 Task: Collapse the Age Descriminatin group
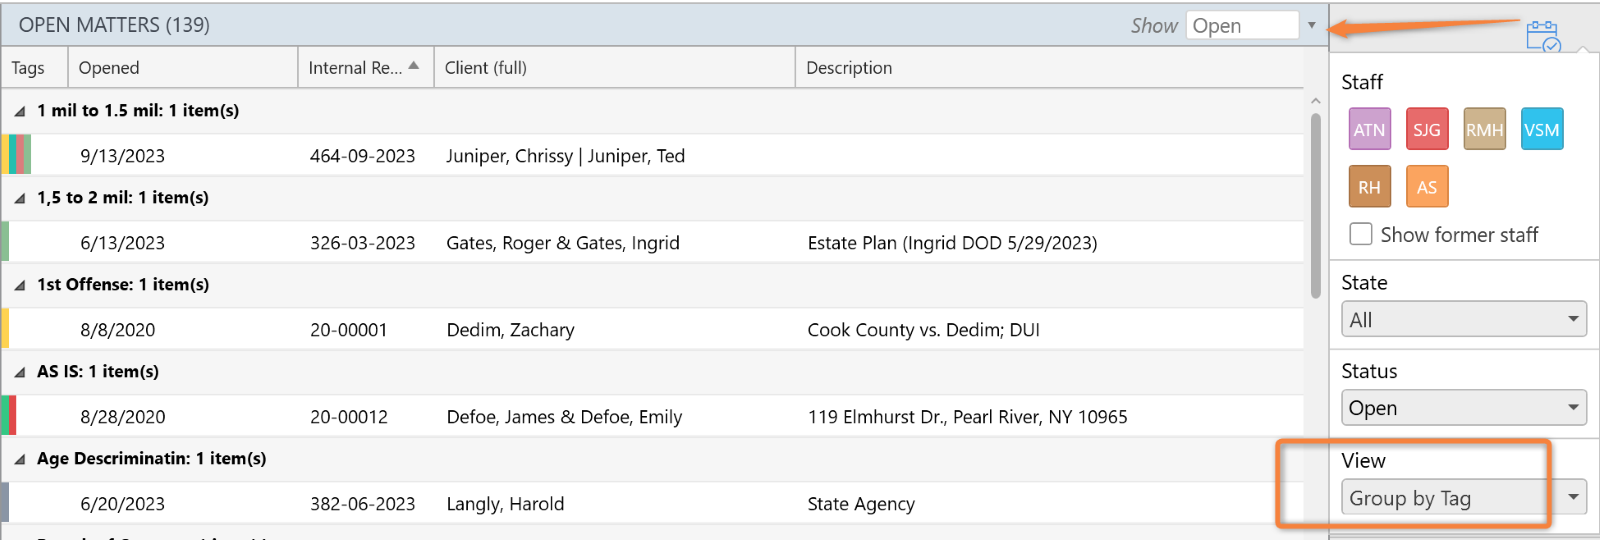pyautogui.click(x=20, y=459)
